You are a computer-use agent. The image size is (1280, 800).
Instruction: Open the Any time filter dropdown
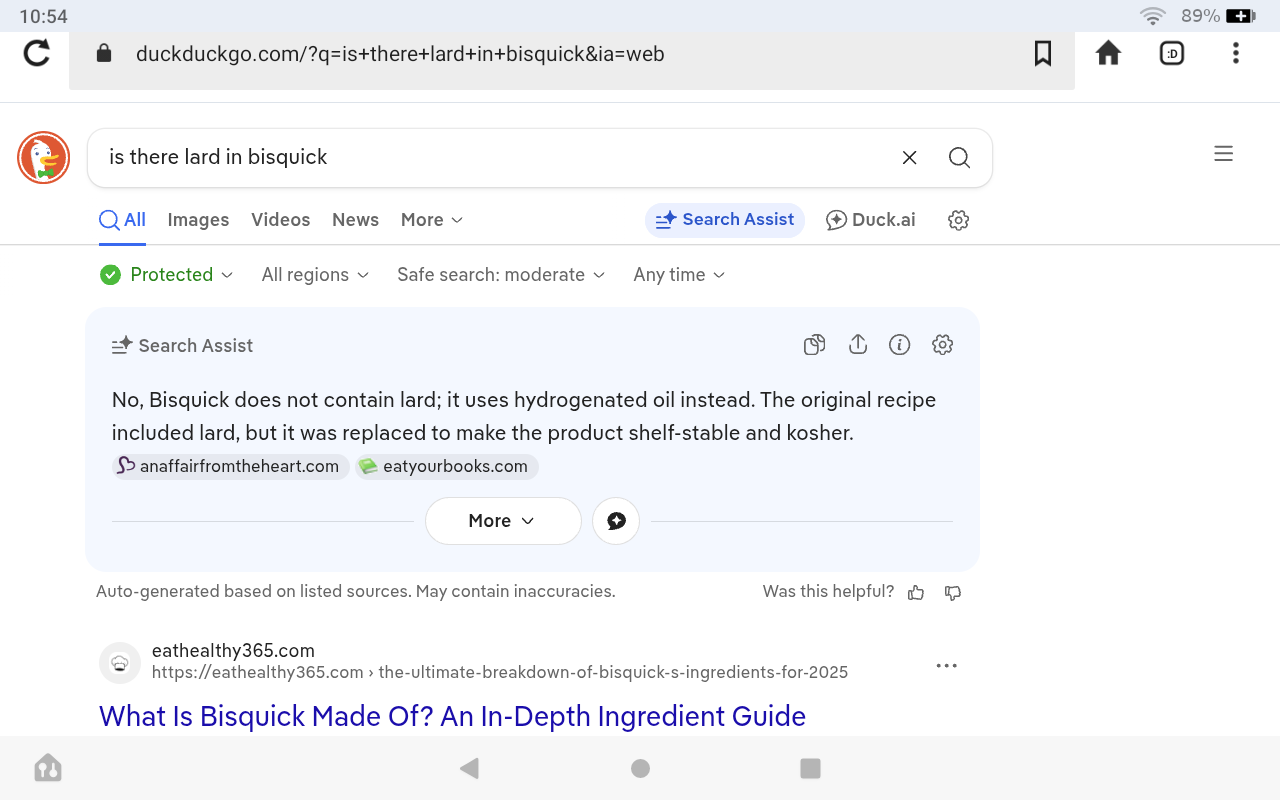pos(679,275)
